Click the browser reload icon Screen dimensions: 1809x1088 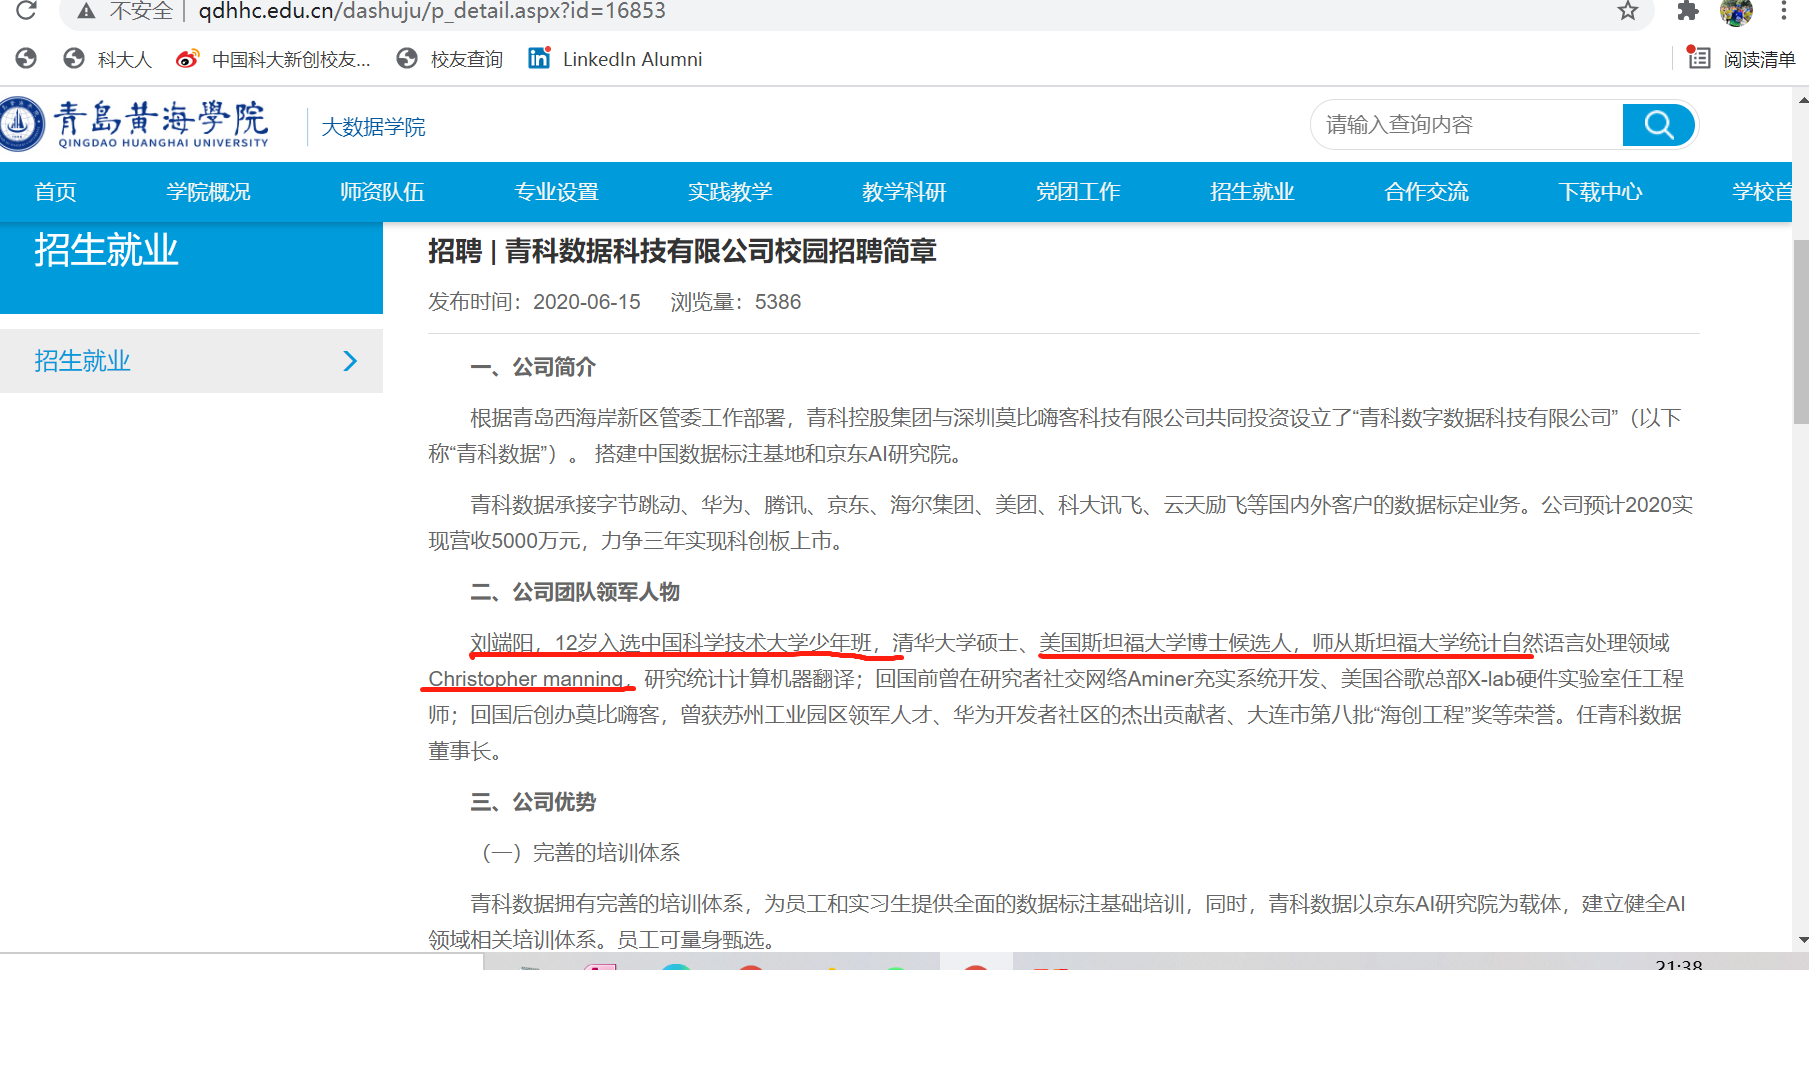[x=26, y=11]
